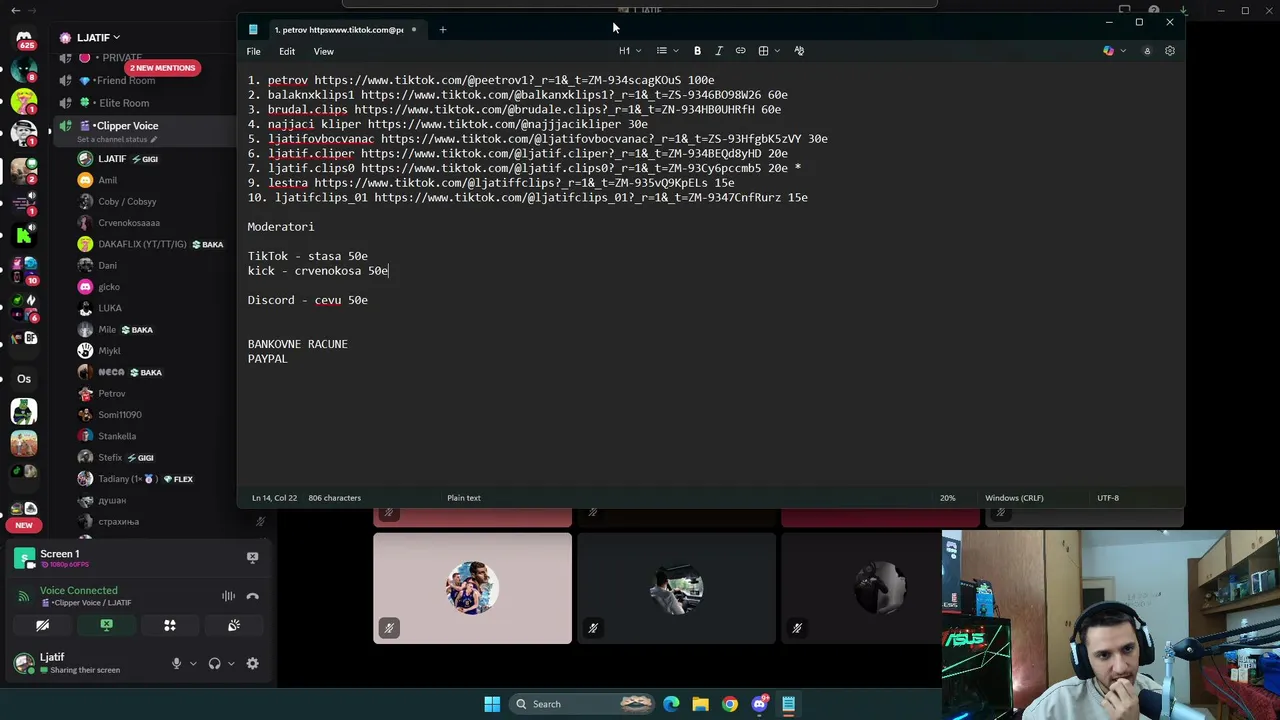Click the Copilot icon in Notepad

click(1108, 51)
